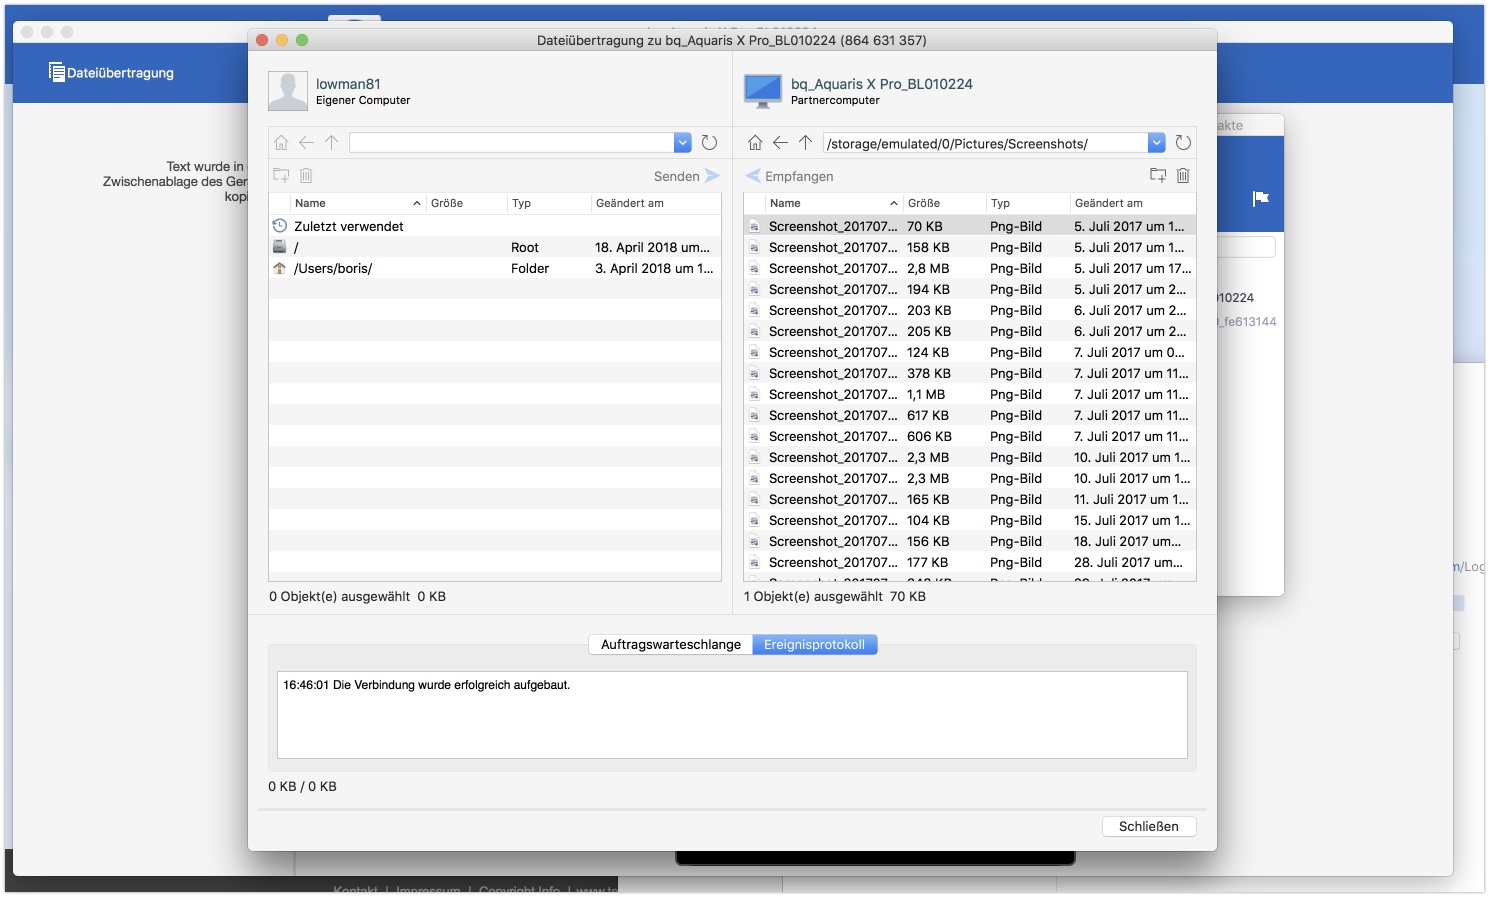The image size is (1489, 897).
Task: Sort partner files by Geändert am column
Action: (1133, 203)
